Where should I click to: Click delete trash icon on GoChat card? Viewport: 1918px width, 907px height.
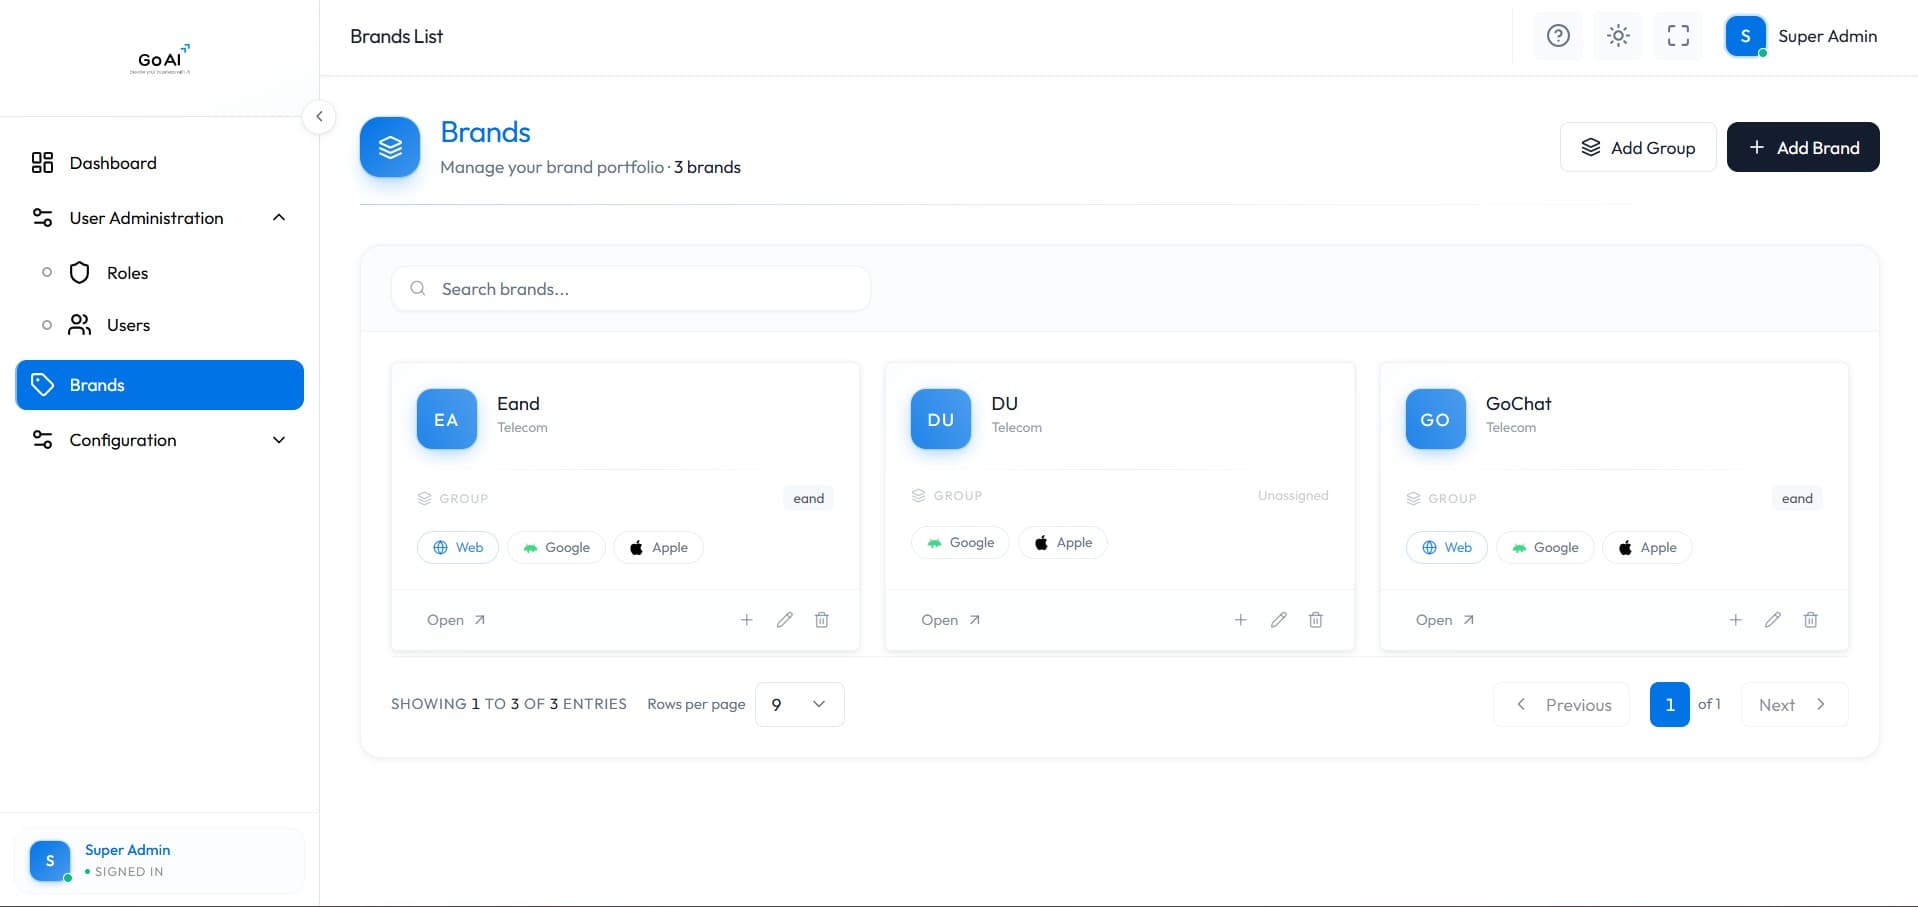[x=1811, y=620]
